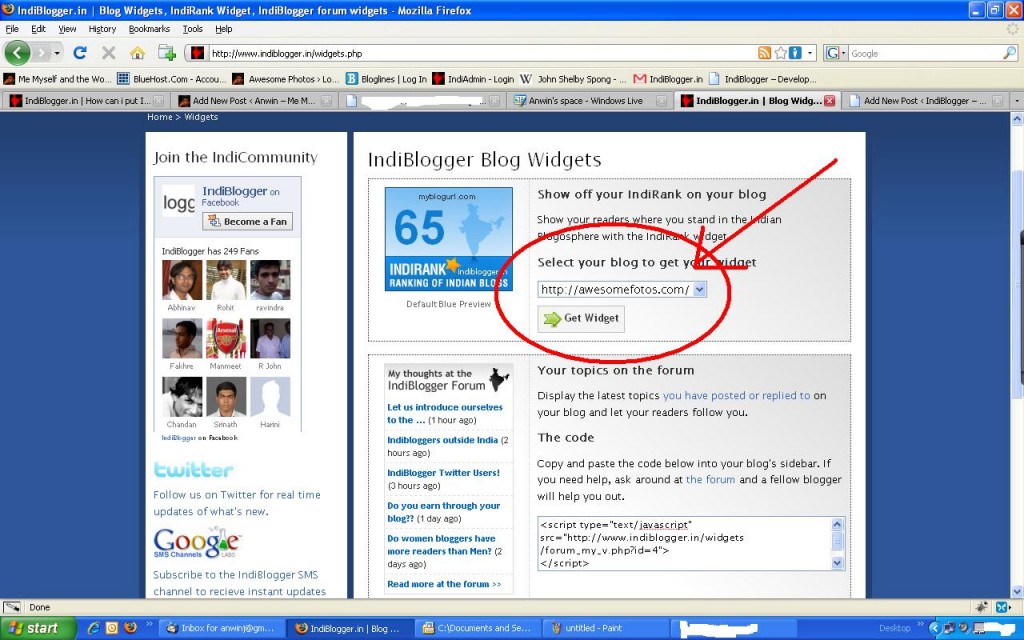The width and height of the screenshot is (1024, 640).
Task: Open John Shelby Spong bookmark
Action: 573,79
